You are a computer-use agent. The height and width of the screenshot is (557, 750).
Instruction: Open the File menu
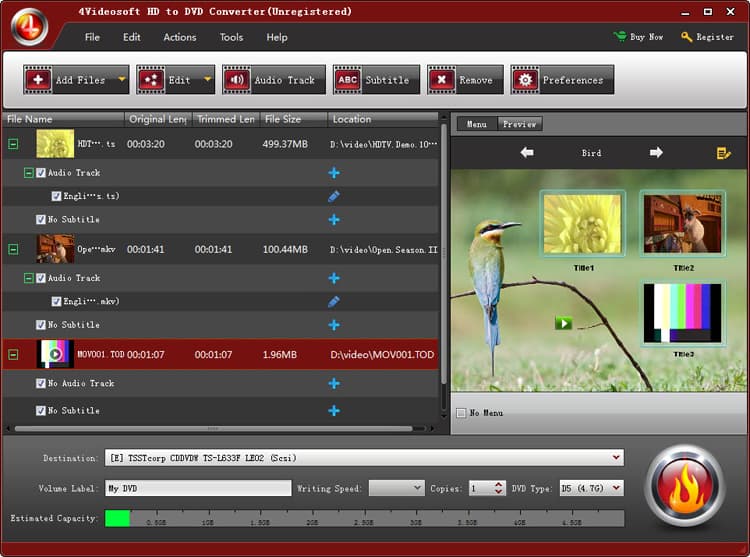pyautogui.click(x=92, y=37)
